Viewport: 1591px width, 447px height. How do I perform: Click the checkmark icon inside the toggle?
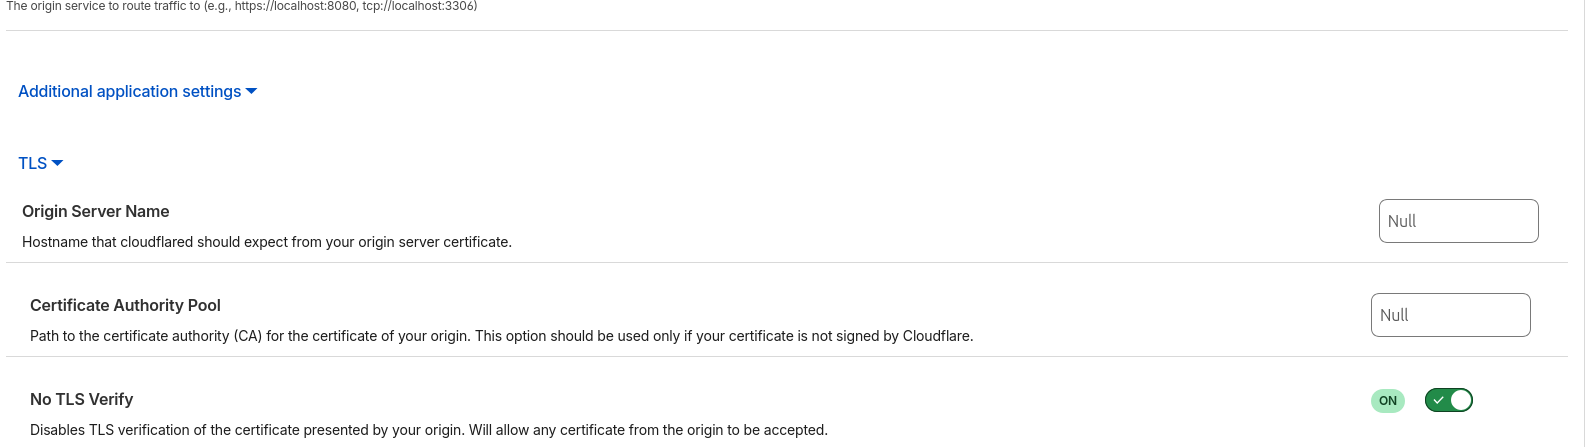[x=1438, y=400]
